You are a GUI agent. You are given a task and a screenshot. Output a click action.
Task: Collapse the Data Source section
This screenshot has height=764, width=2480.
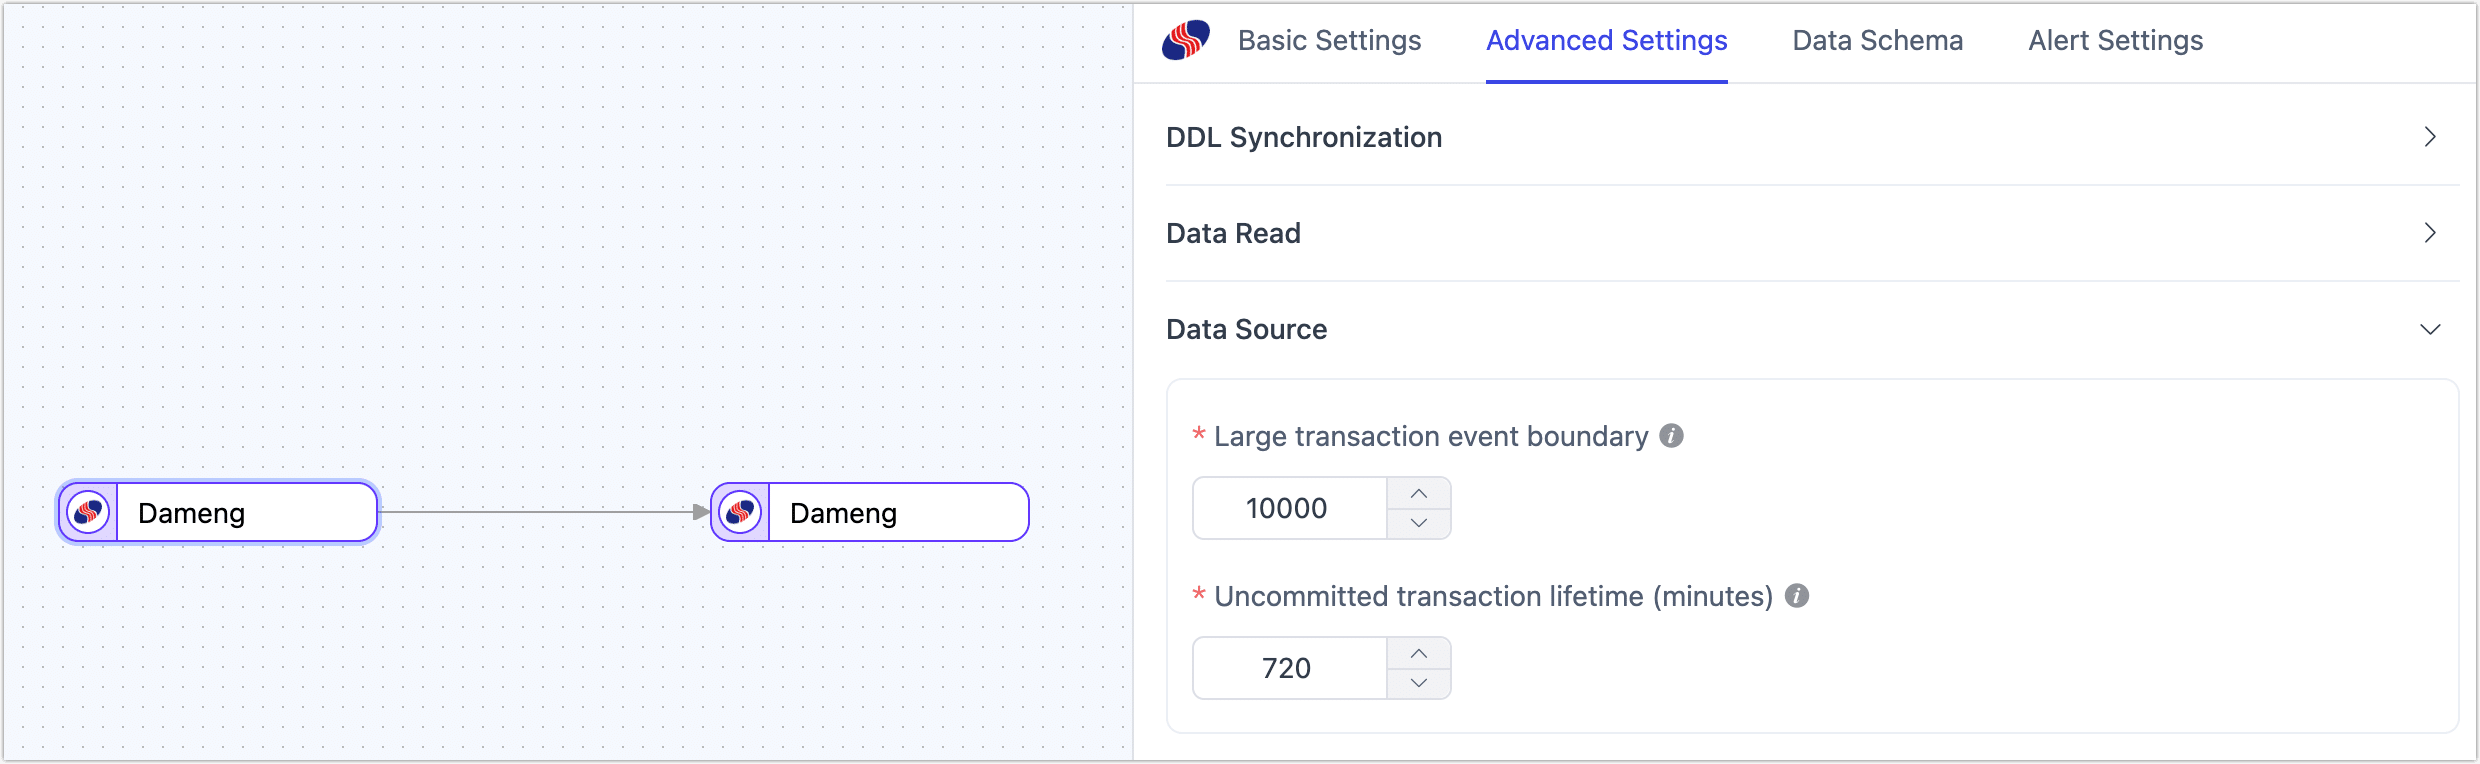(2430, 329)
